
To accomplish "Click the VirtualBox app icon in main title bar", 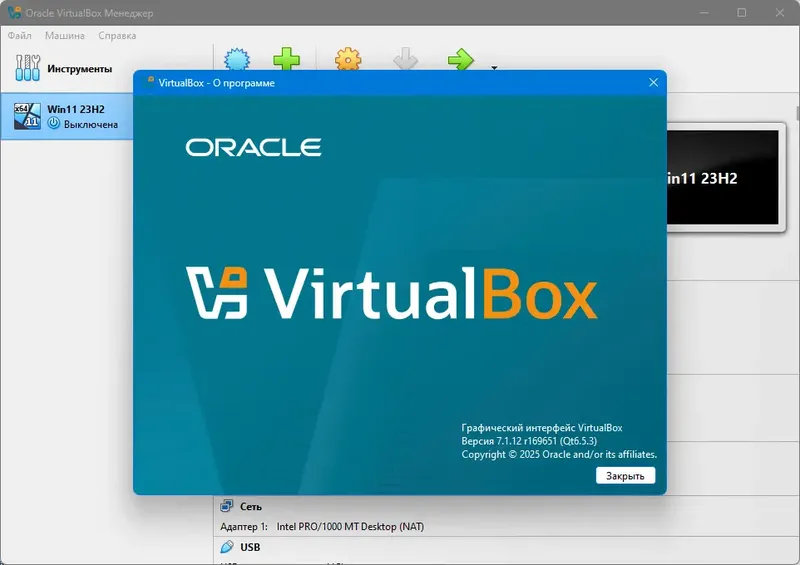I will click(14, 12).
